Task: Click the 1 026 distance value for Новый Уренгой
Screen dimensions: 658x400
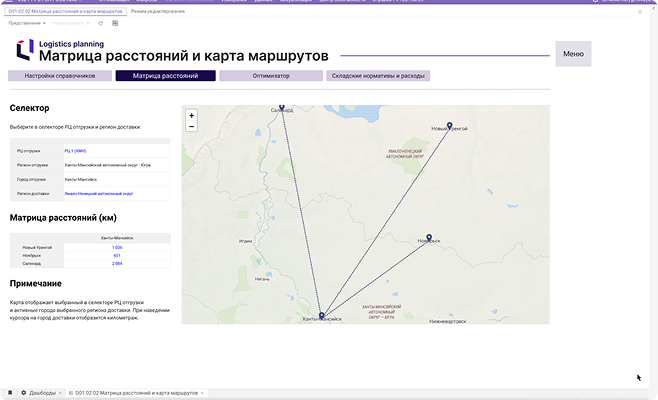Action: pyautogui.click(x=117, y=247)
